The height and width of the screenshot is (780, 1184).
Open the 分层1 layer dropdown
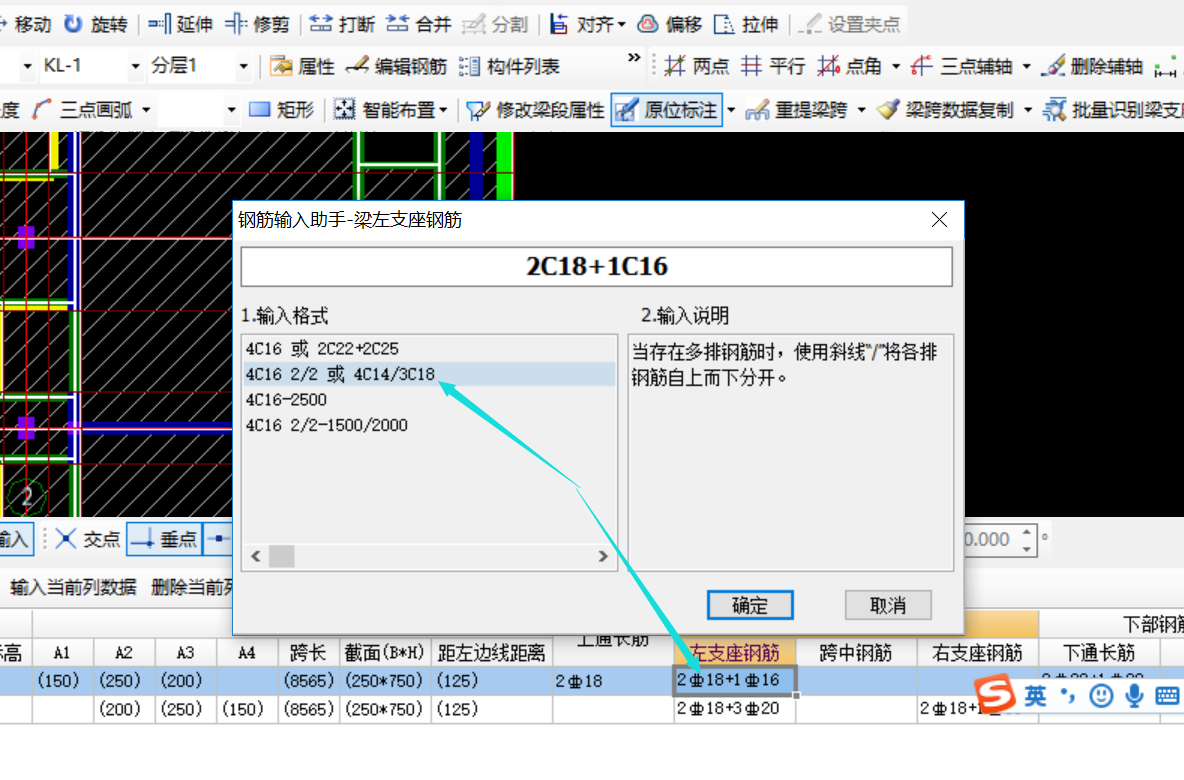(243, 66)
